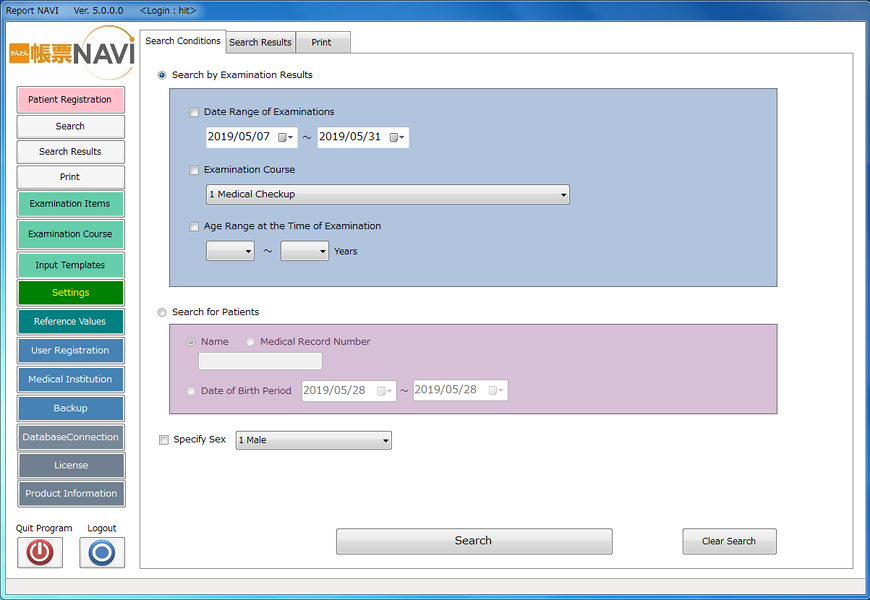Check Age Range at Time of Examination
The image size is (870, 600).
[194, 227]
